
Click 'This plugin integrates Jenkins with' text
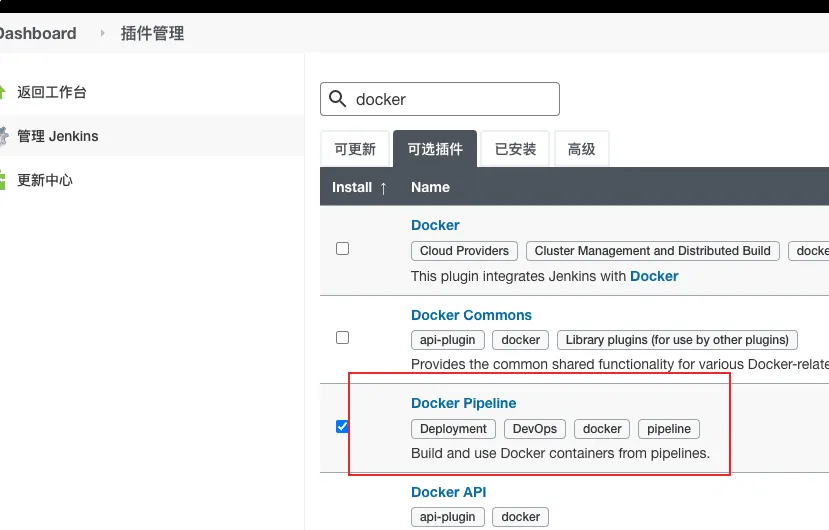click(x=519, y=276)
